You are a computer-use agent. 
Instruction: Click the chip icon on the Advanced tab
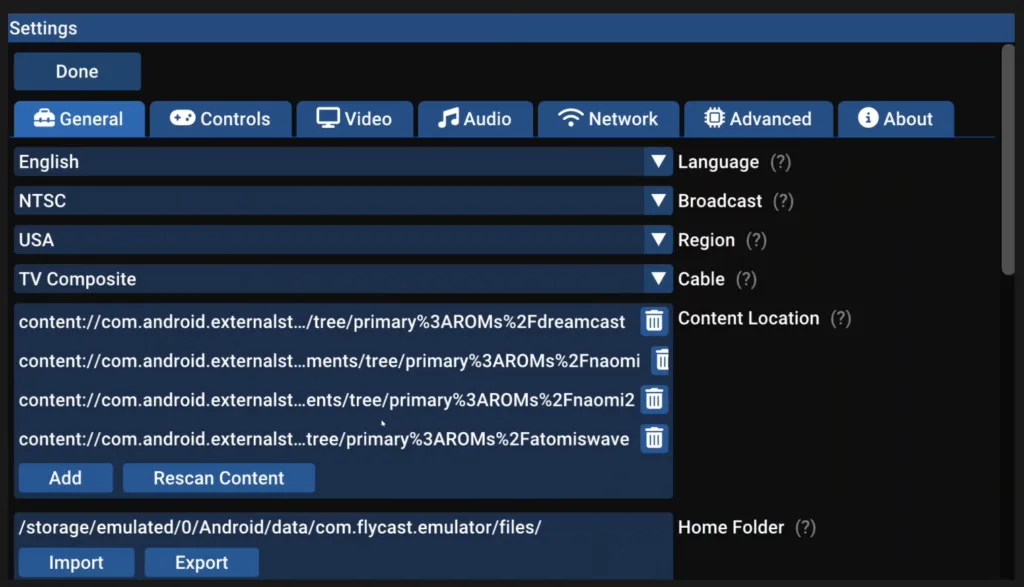(717, 118)
